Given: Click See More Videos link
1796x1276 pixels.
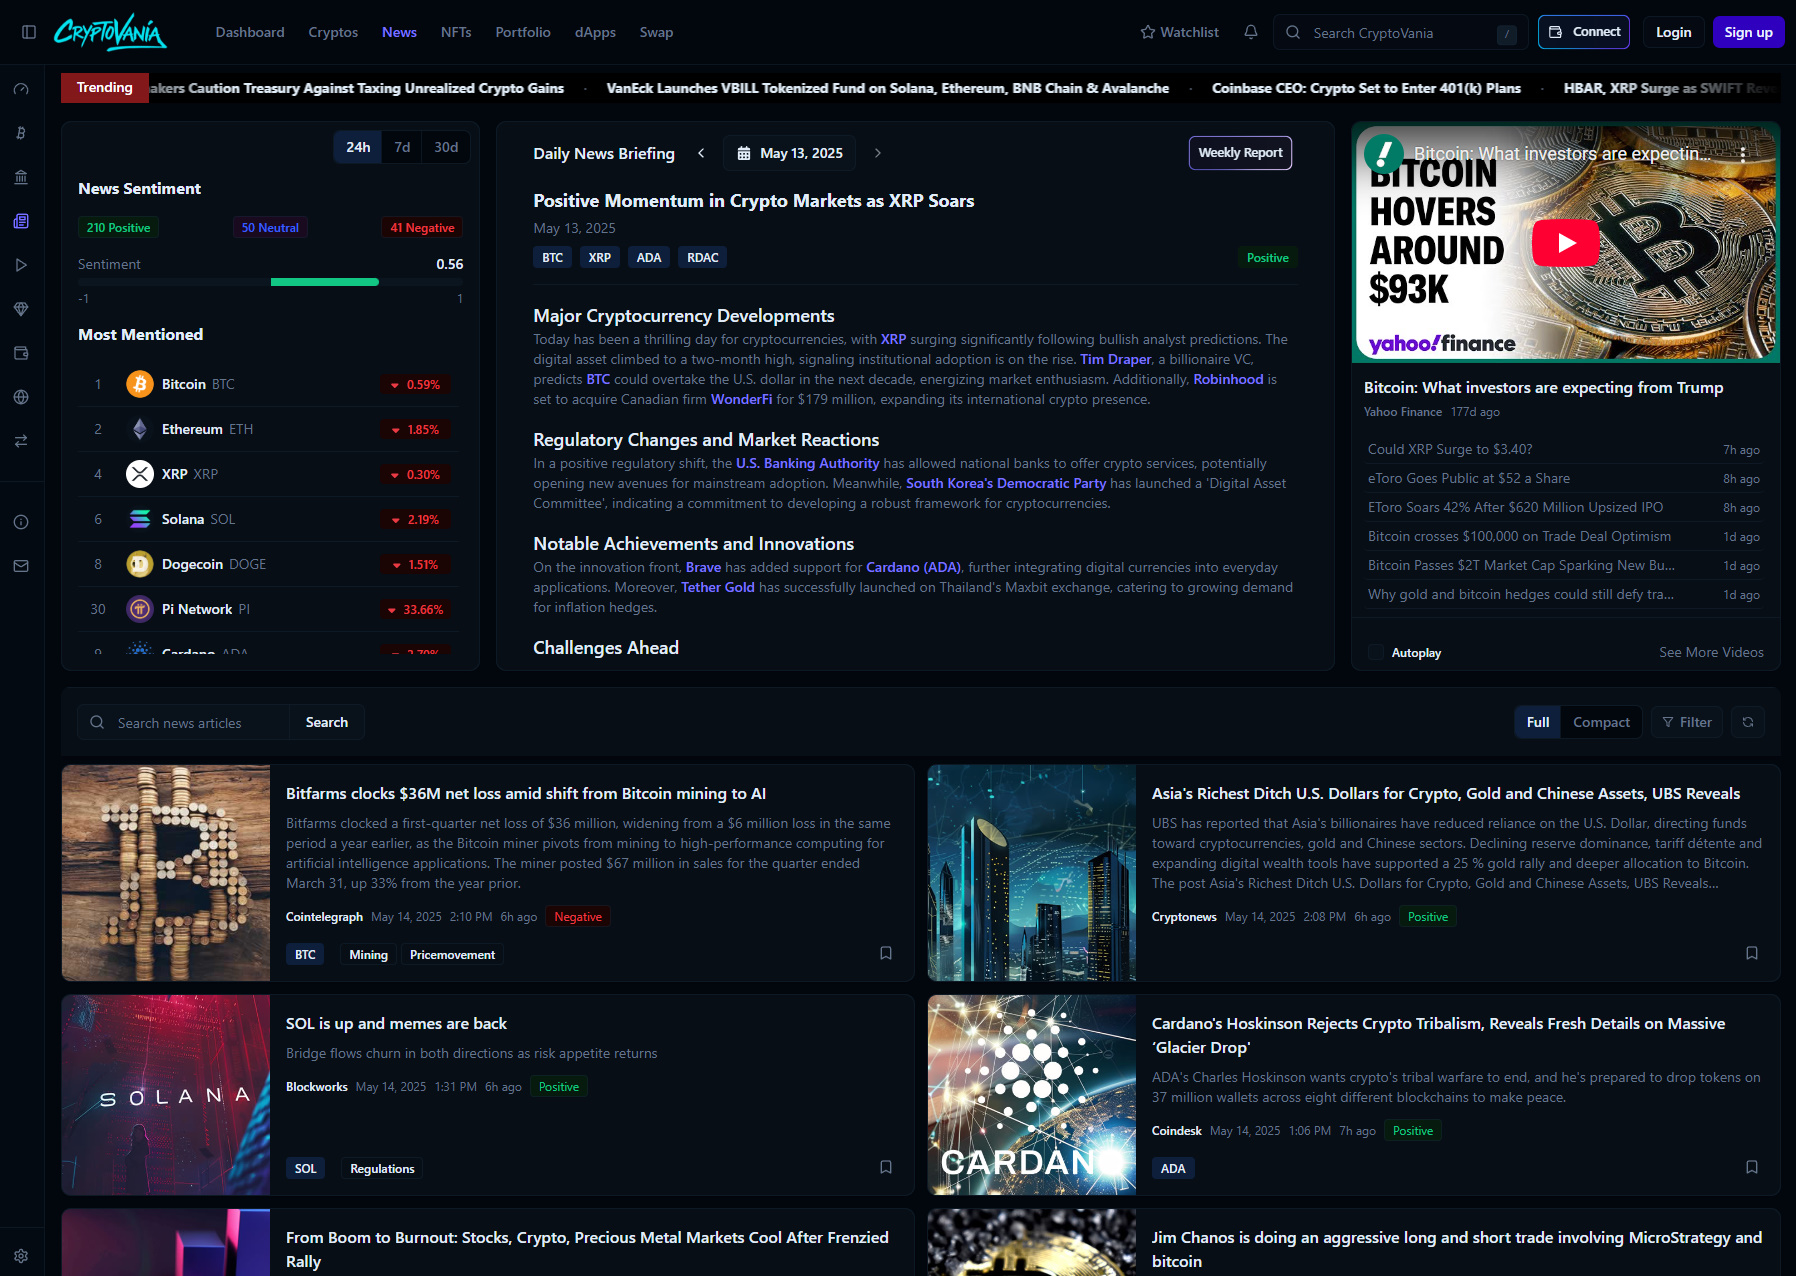Looking at the screenshot, I should pyautogui.click(x=1711, y=652).
